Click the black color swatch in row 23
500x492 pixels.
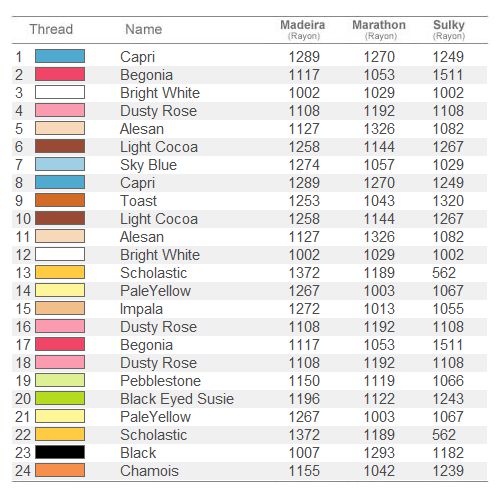pos(60,452)
